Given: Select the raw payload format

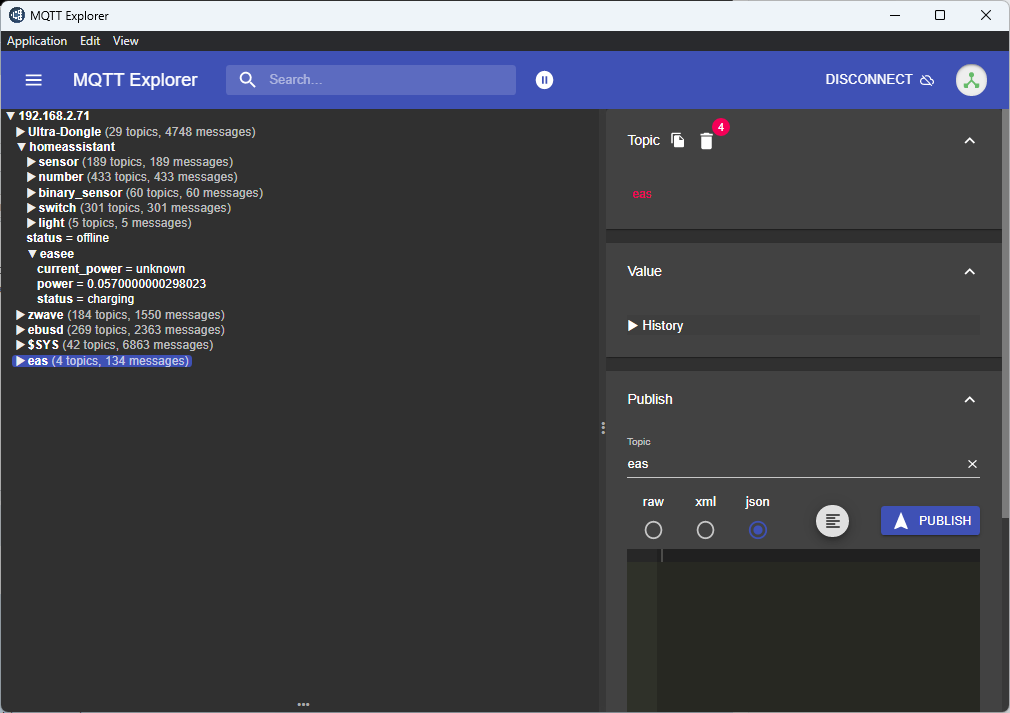Looking at the screenshot, I should [653, 530].
